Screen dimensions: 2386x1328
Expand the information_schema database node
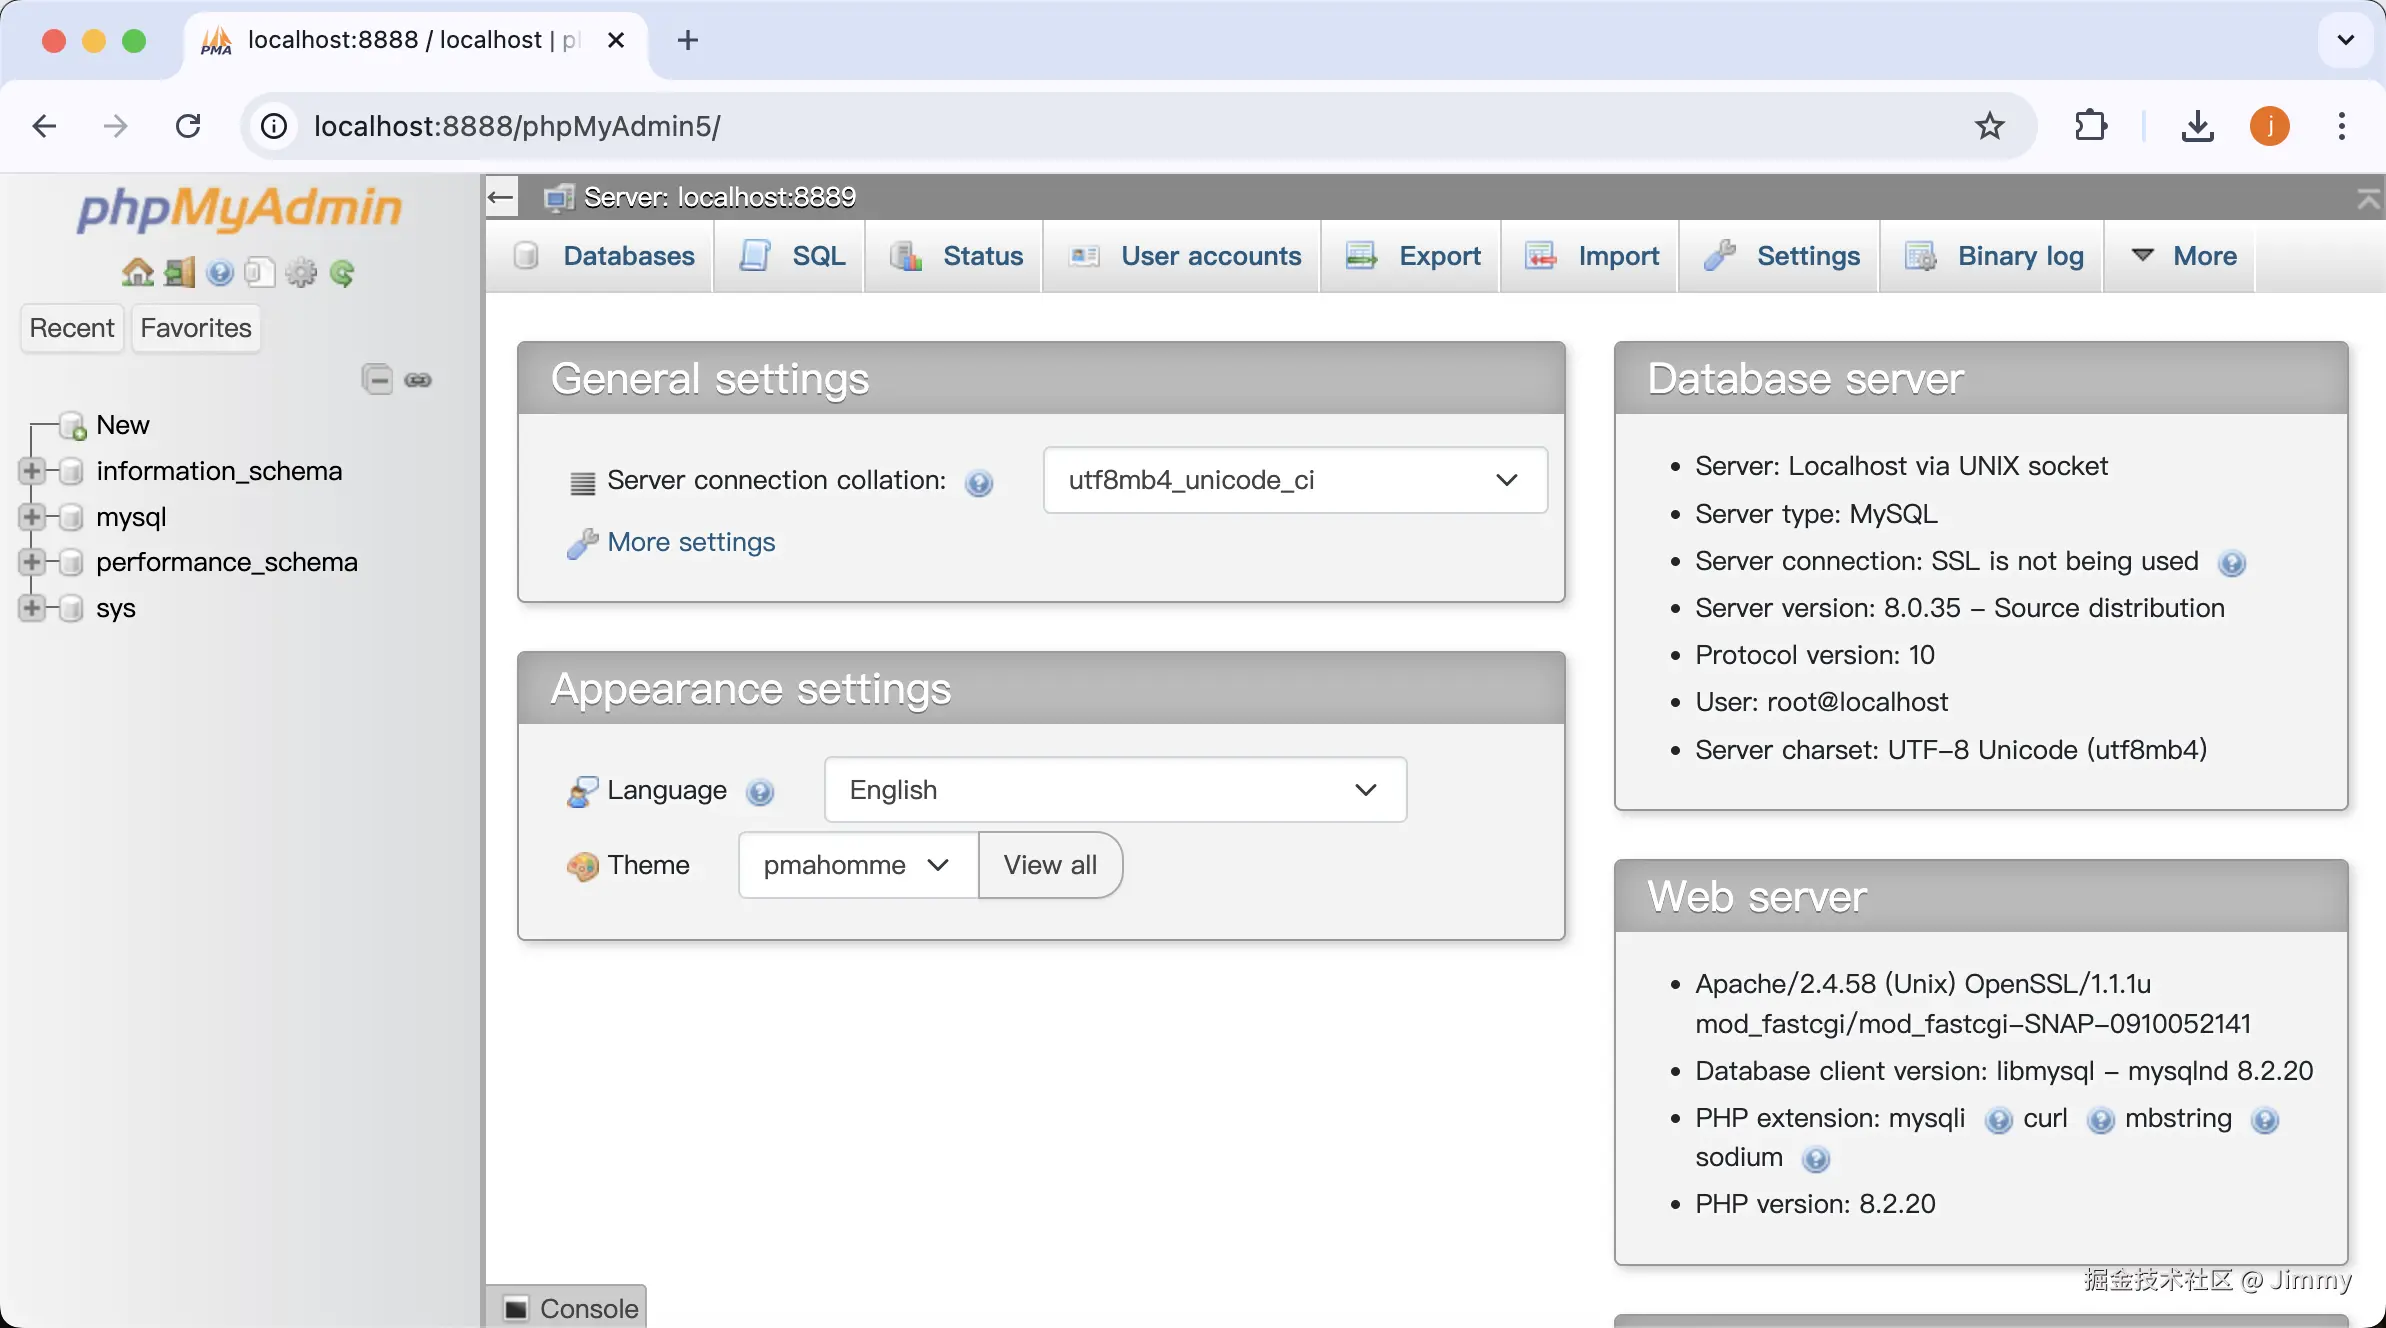32,471
